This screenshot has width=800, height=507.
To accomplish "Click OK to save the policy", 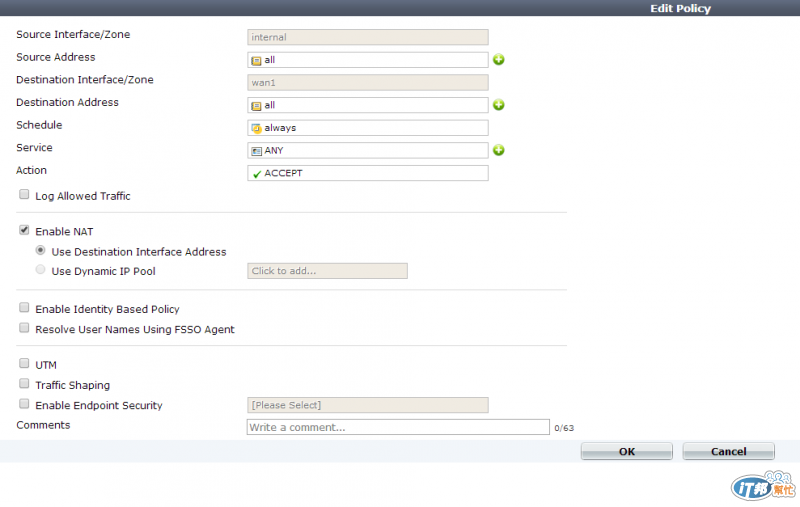I will (x=627, y=451).
